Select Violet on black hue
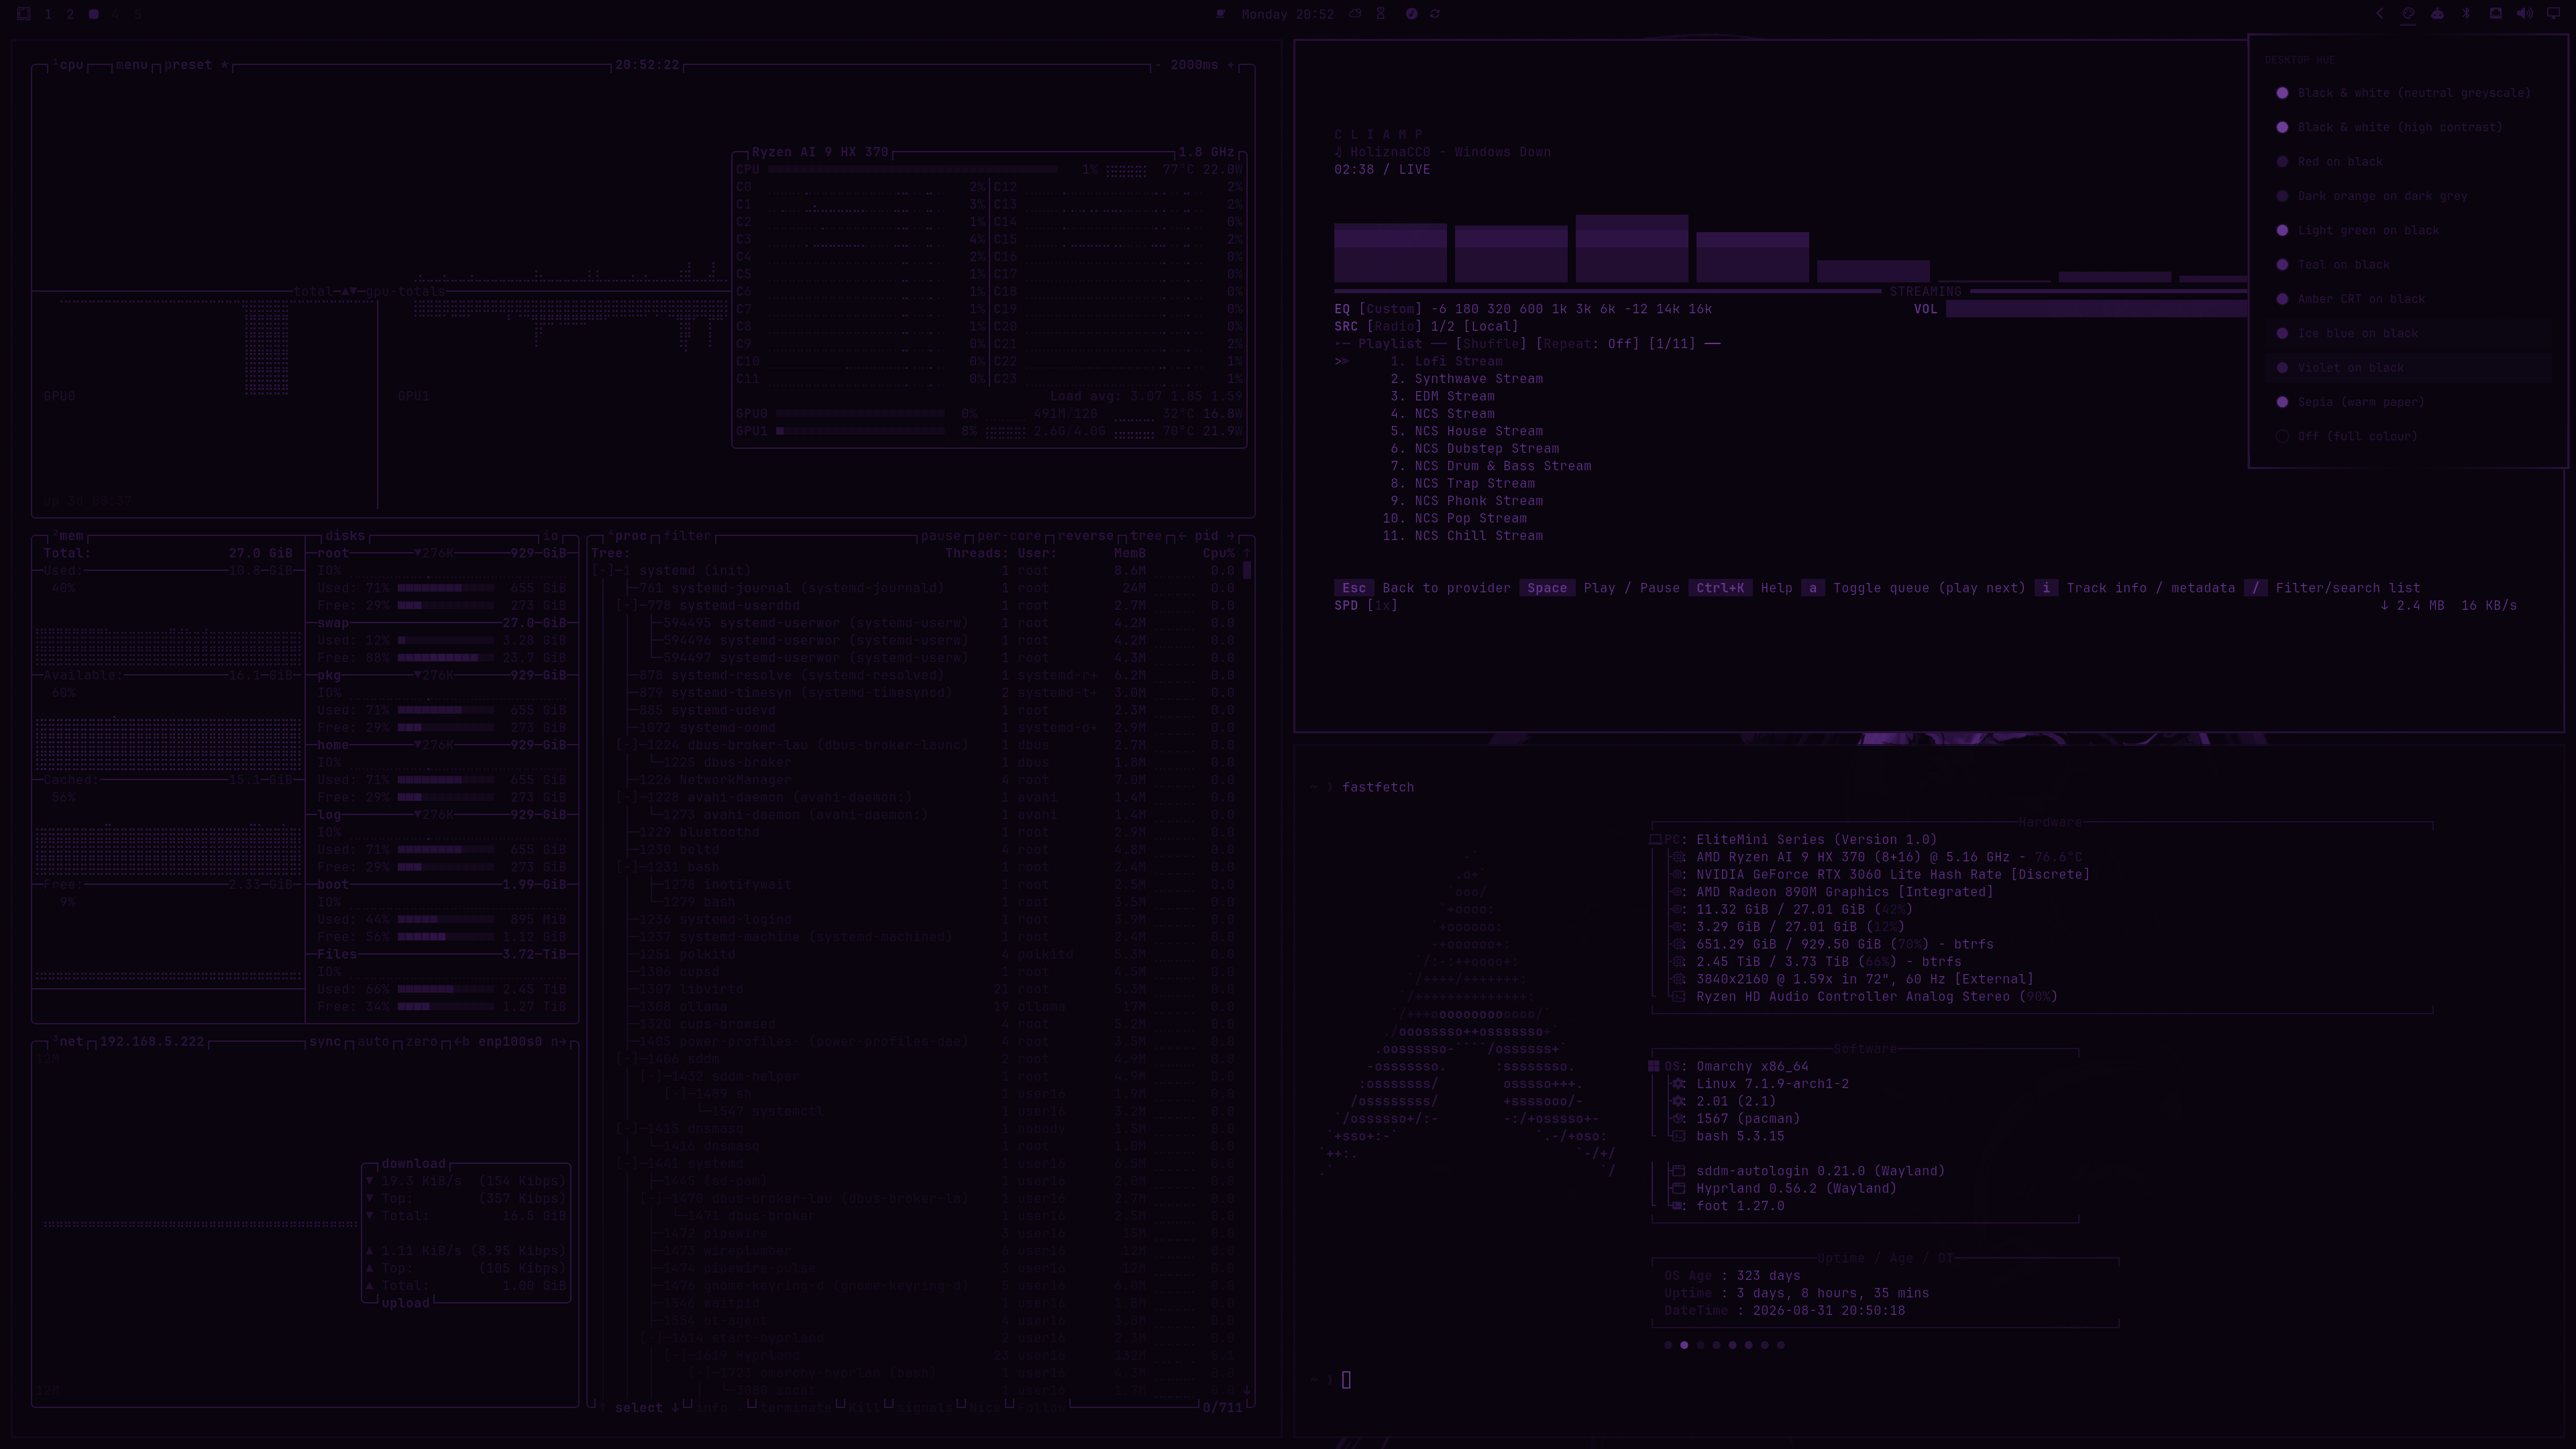The width and height of the screenshot is (2576, 1449). coord(2407,368)
